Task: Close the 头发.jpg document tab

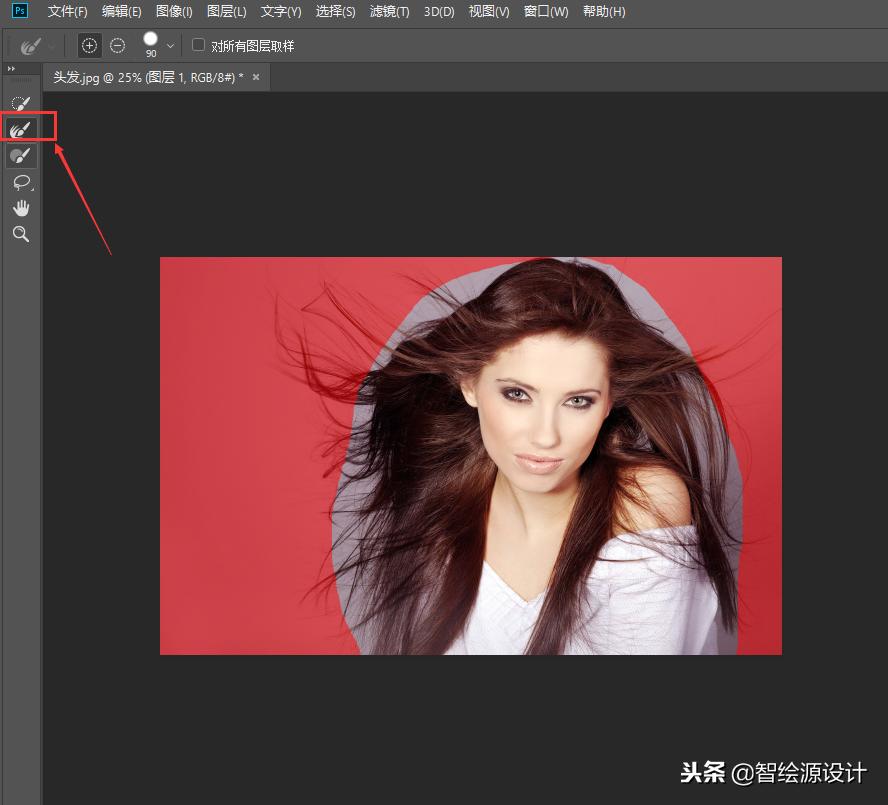Action: click(256, 77)
